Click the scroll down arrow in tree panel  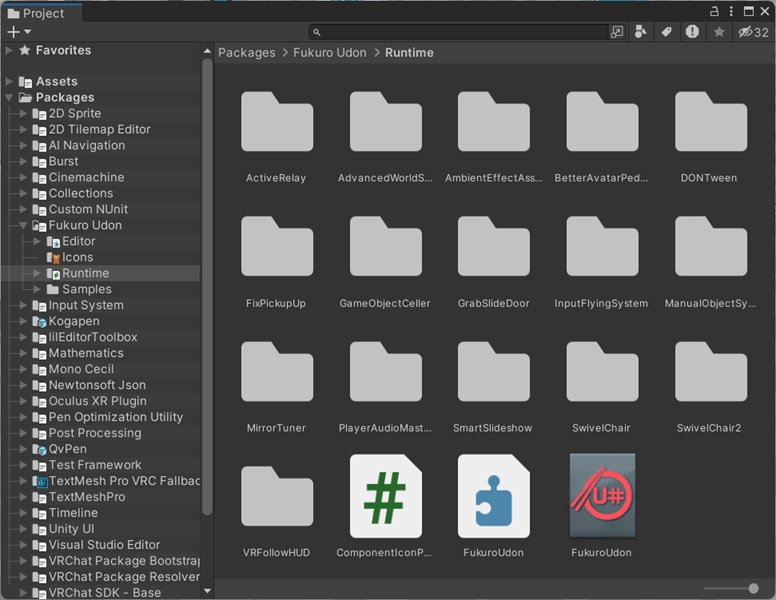point(207,591)
